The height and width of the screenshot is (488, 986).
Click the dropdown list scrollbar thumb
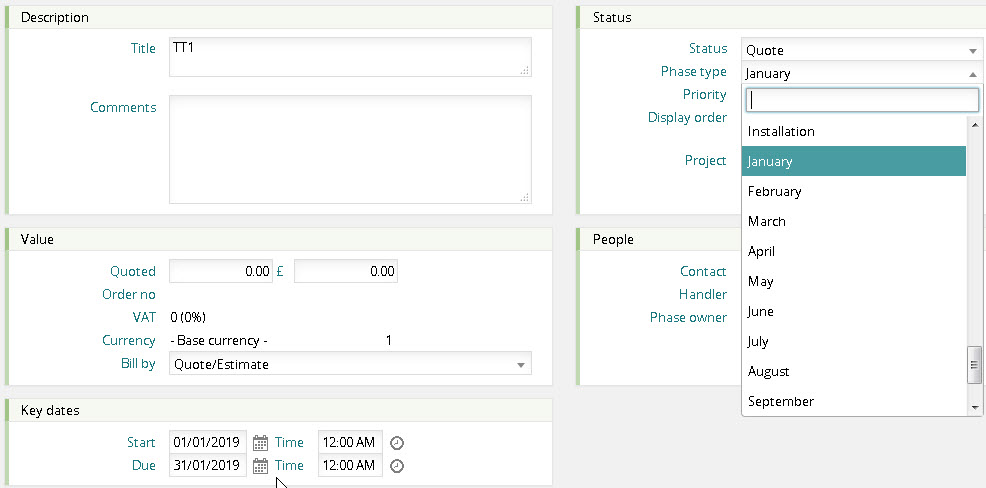975,365
